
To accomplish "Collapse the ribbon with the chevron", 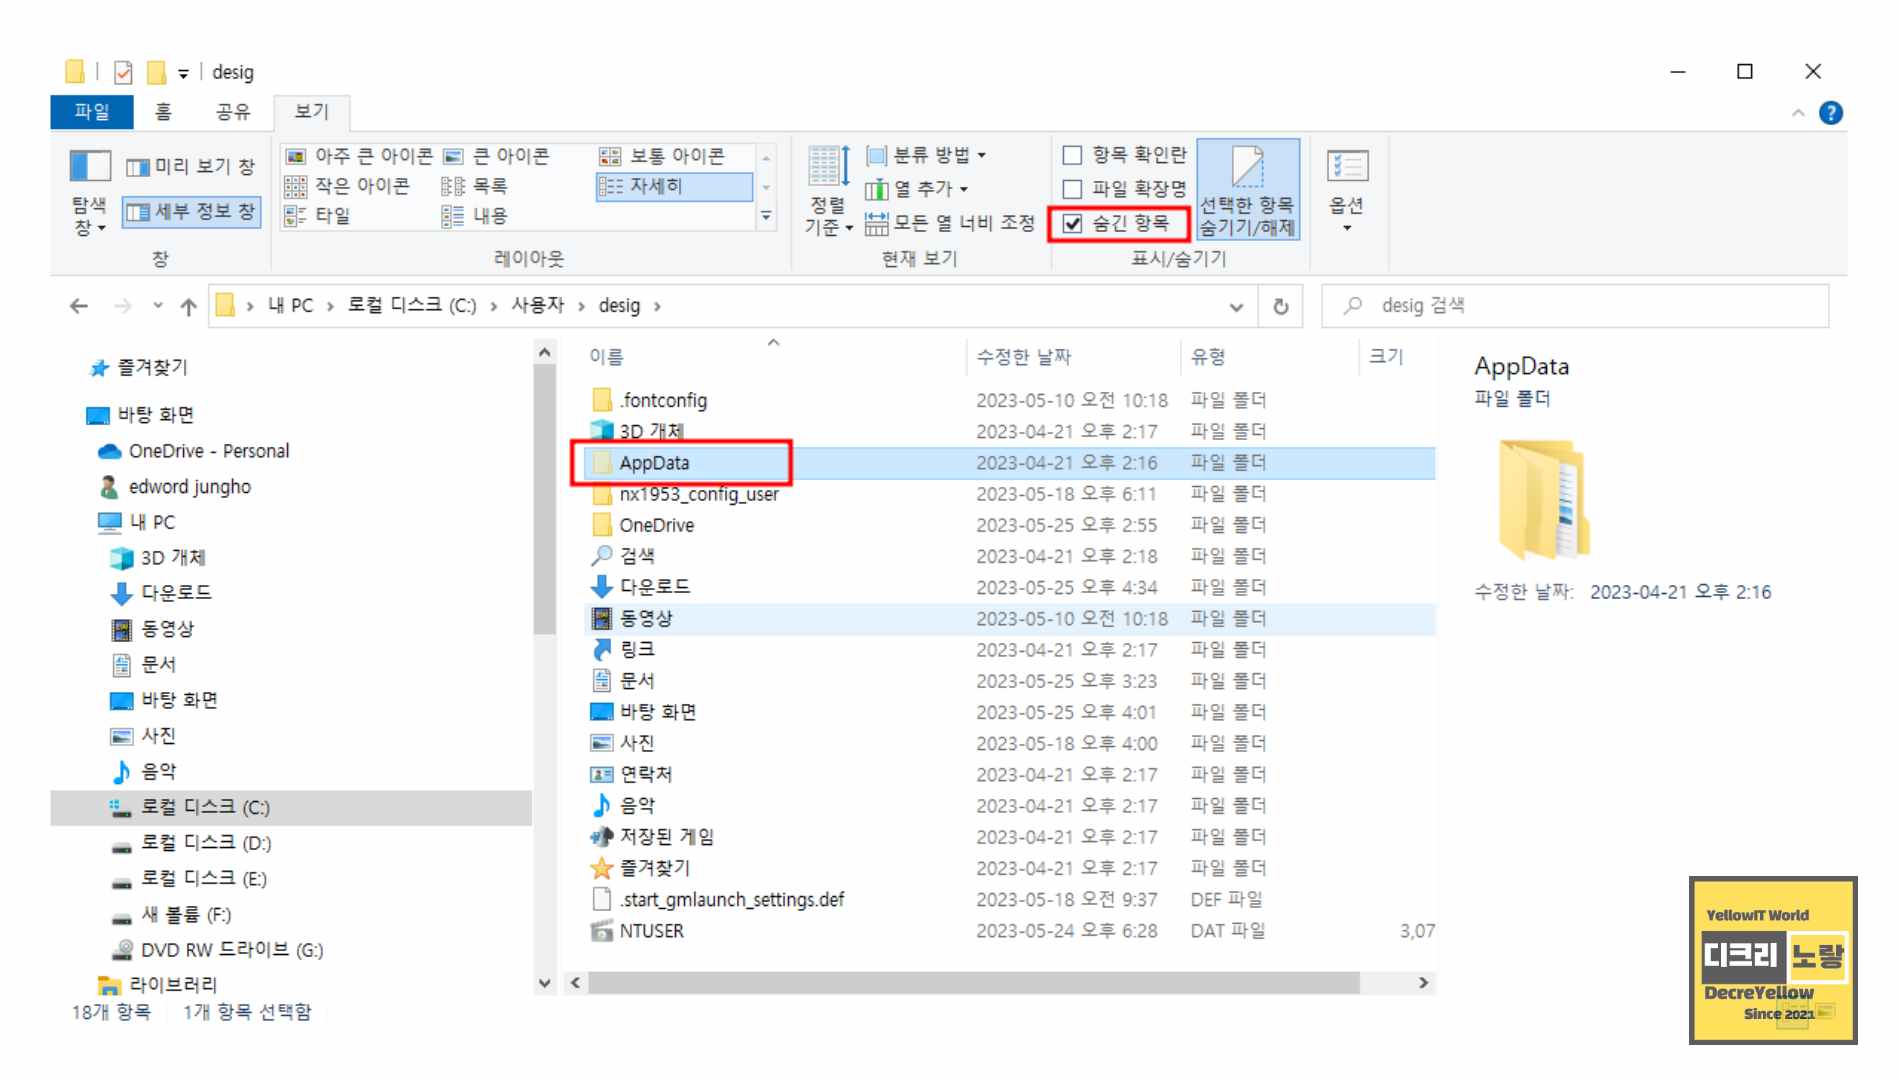I will (x=1798, y=113).
